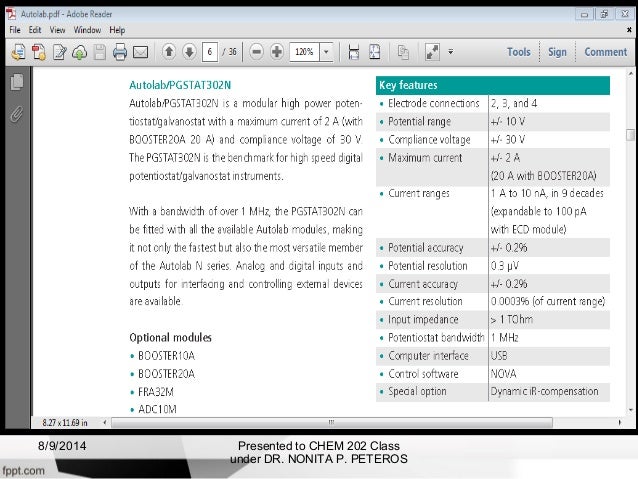
Task: Open the Page Thumbnails panel icon
Action: 16,83
